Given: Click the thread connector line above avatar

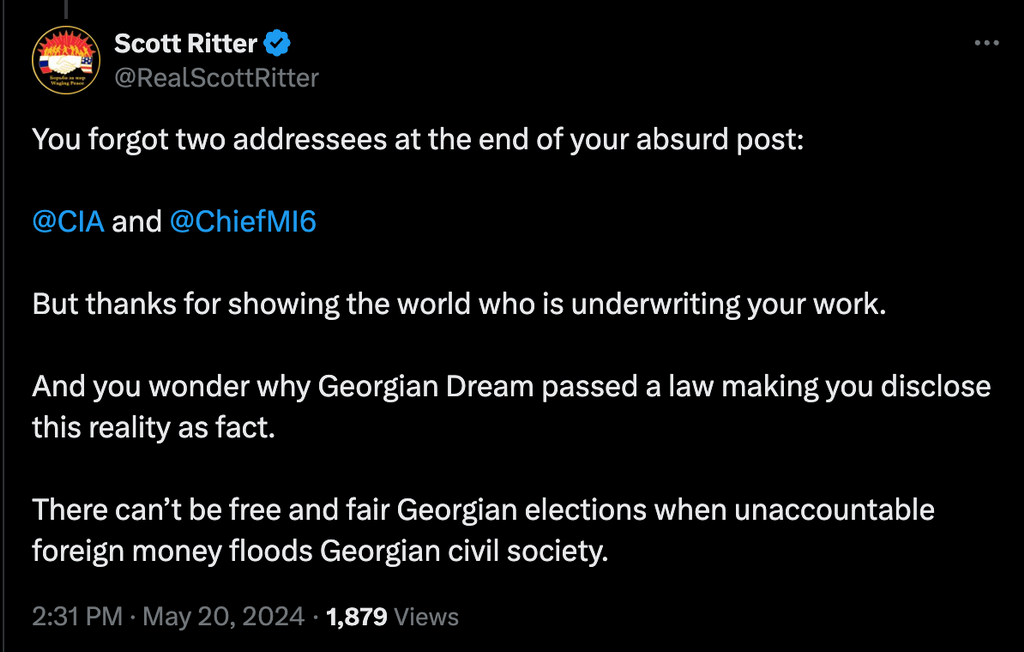Looking at the screenshot, I should tap(66, 8).
